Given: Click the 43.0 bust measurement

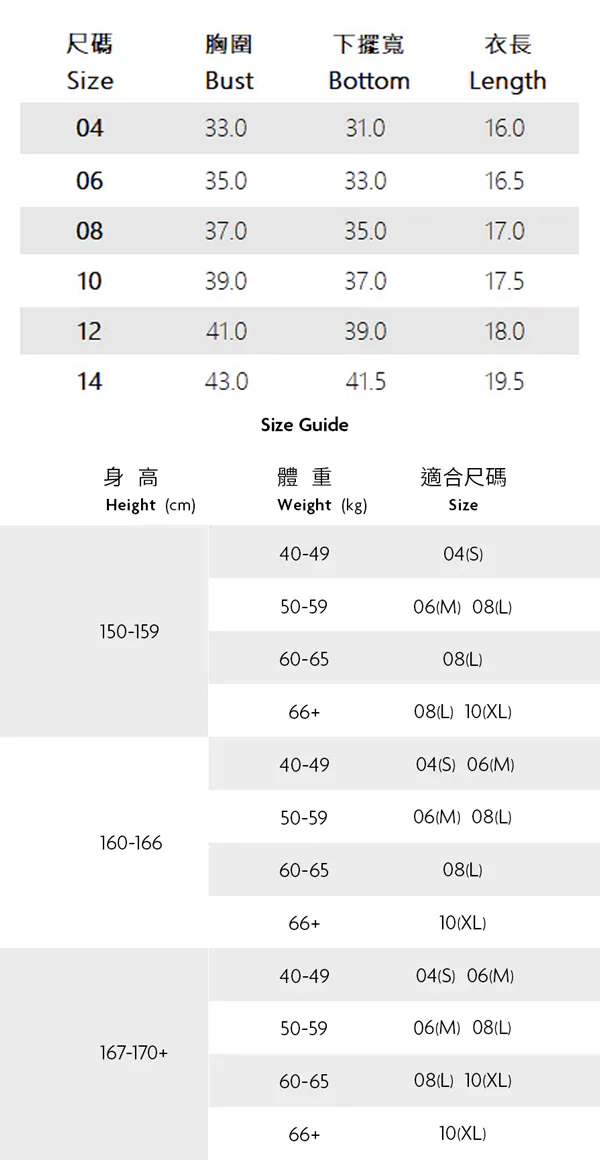Looking at the screenshot, I should [226, 381].
